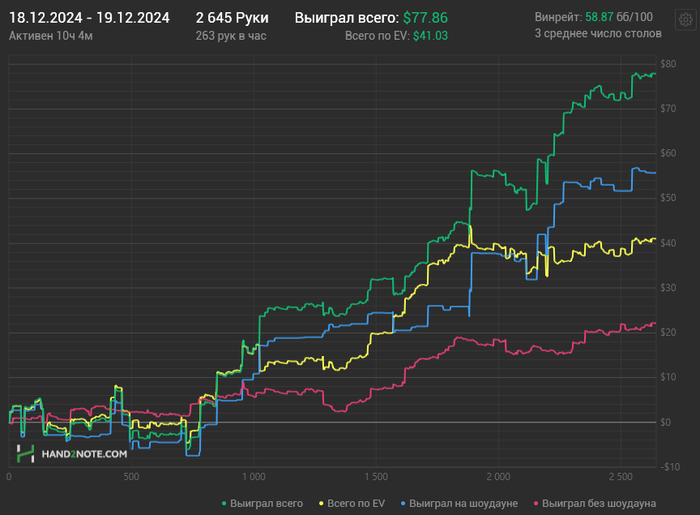This screenshot has height=515, width=700.
Task: Click the total won value $77.86
Action: click(425, 18)
